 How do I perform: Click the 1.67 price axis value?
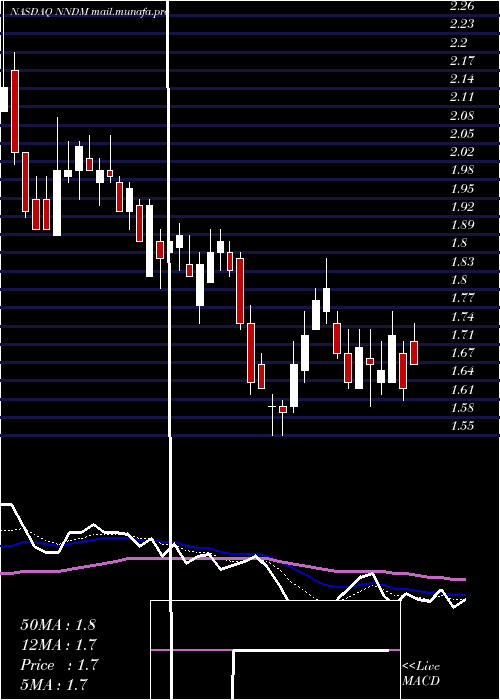pos(462,353)
